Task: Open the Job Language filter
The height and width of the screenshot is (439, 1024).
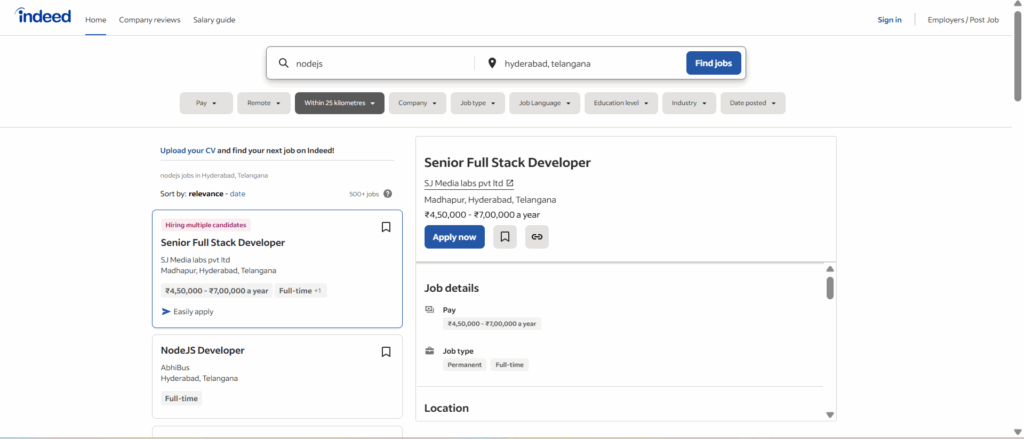Action: (545, 103)
